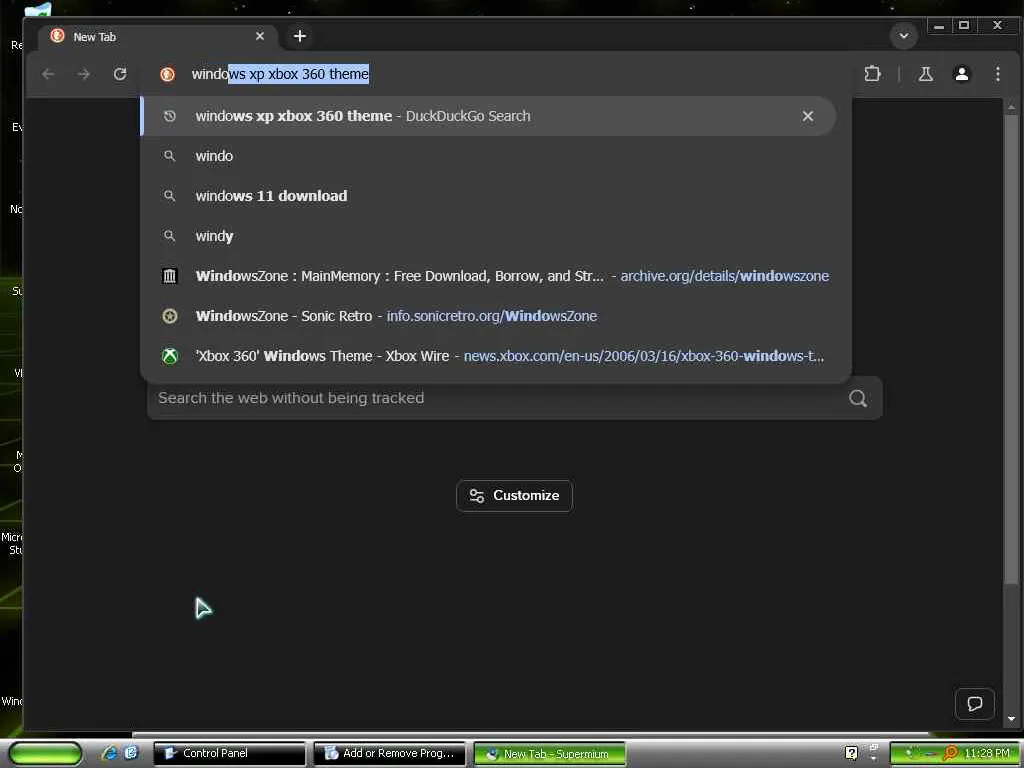Close the New Tab tab
The height and width of the screenshot is (768, 1024).
(x=260, y=36)
